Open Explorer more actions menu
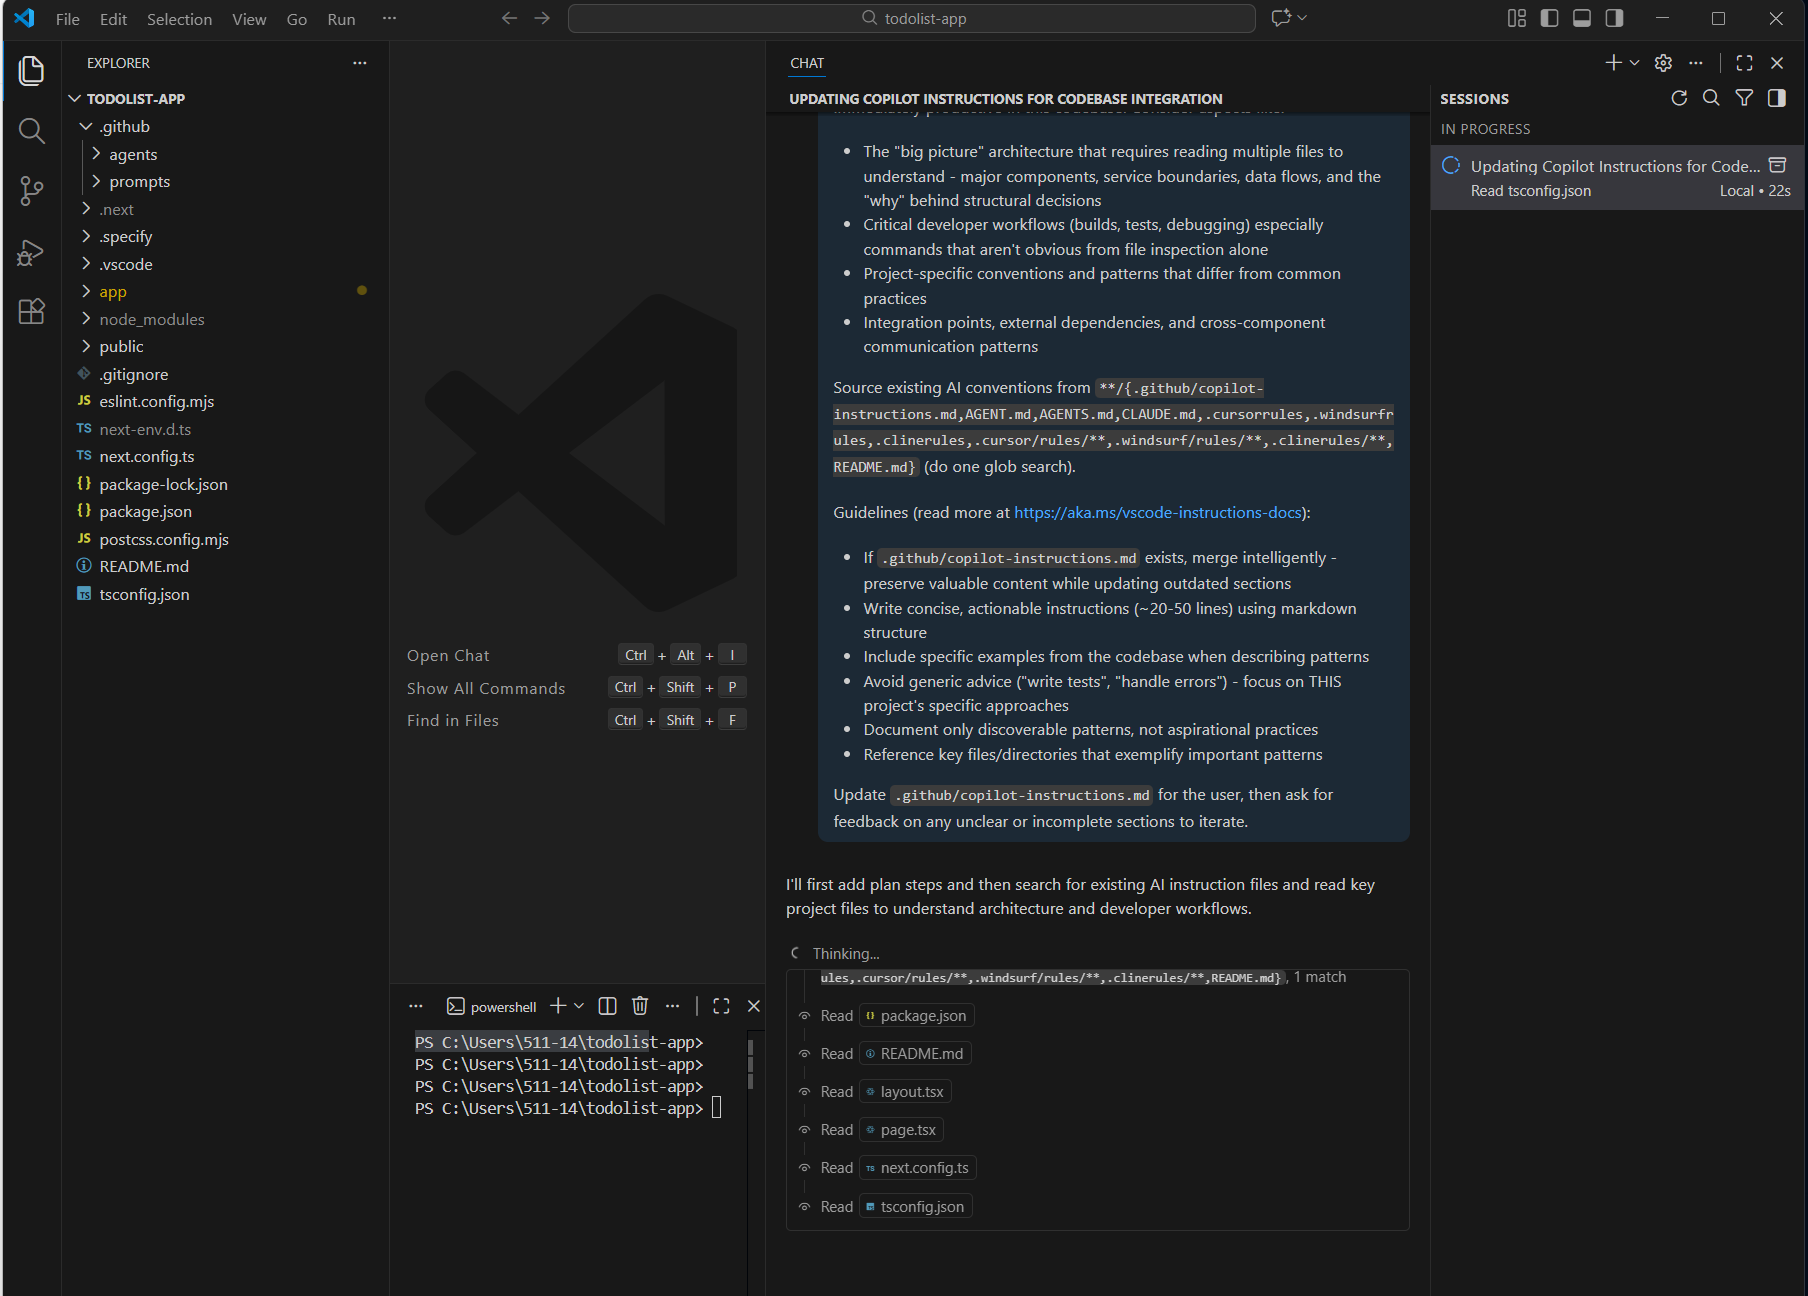1808x1296 pixels. tap(360, 63)
